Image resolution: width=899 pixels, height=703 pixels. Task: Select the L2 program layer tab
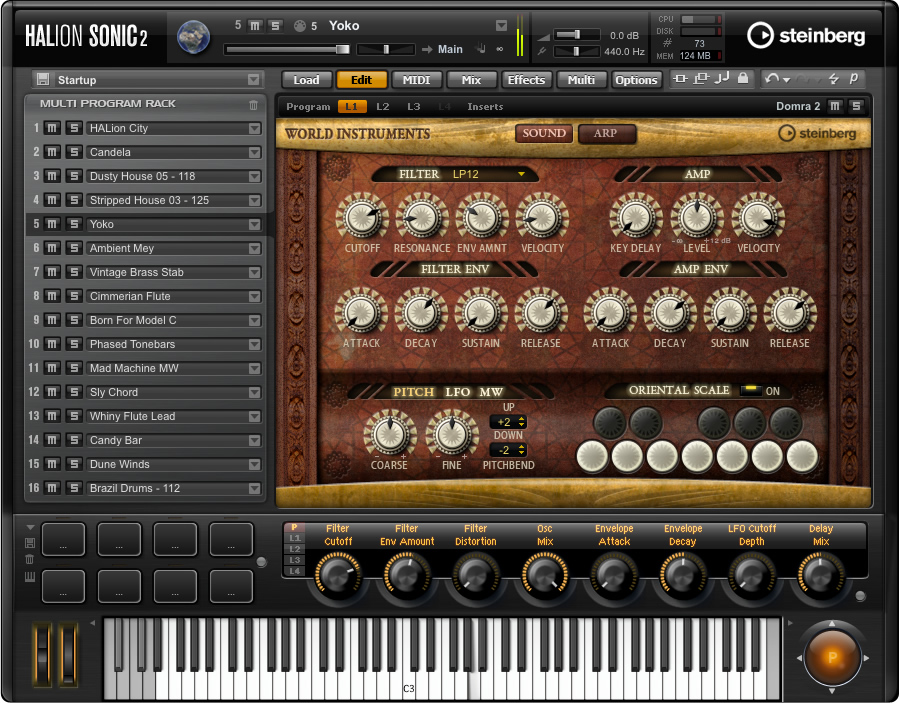pyautogui.click(x=383, y=106)
